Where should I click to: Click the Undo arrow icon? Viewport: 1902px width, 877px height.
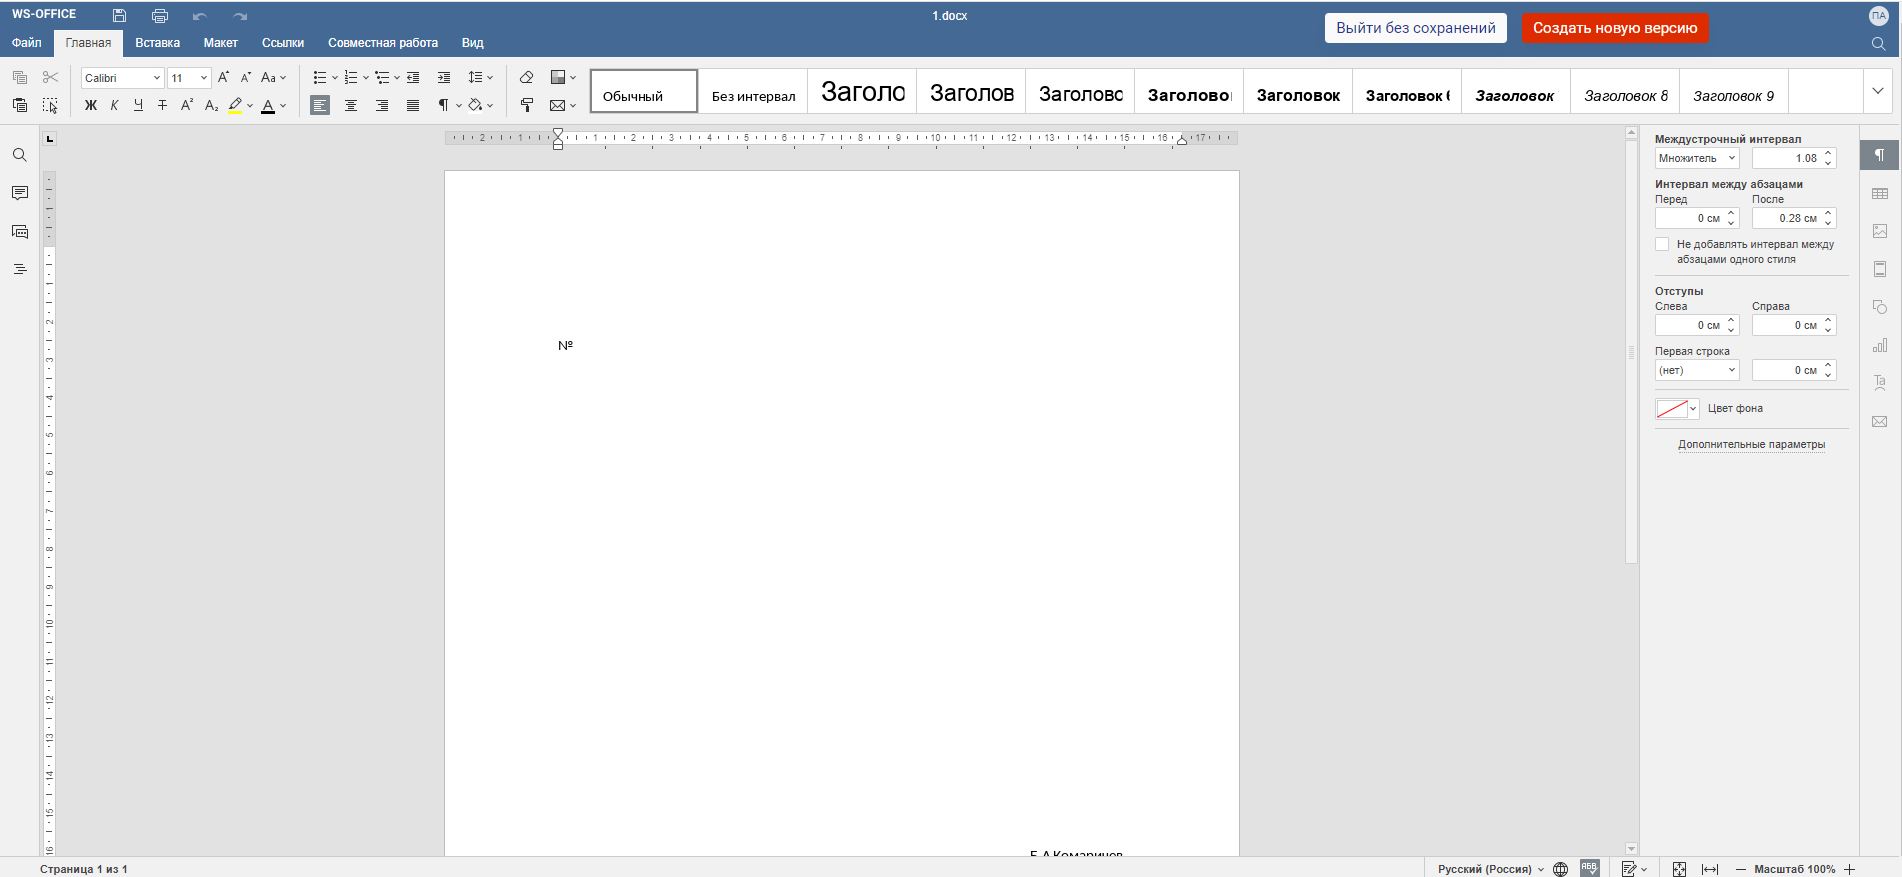[x=200, y=16]
